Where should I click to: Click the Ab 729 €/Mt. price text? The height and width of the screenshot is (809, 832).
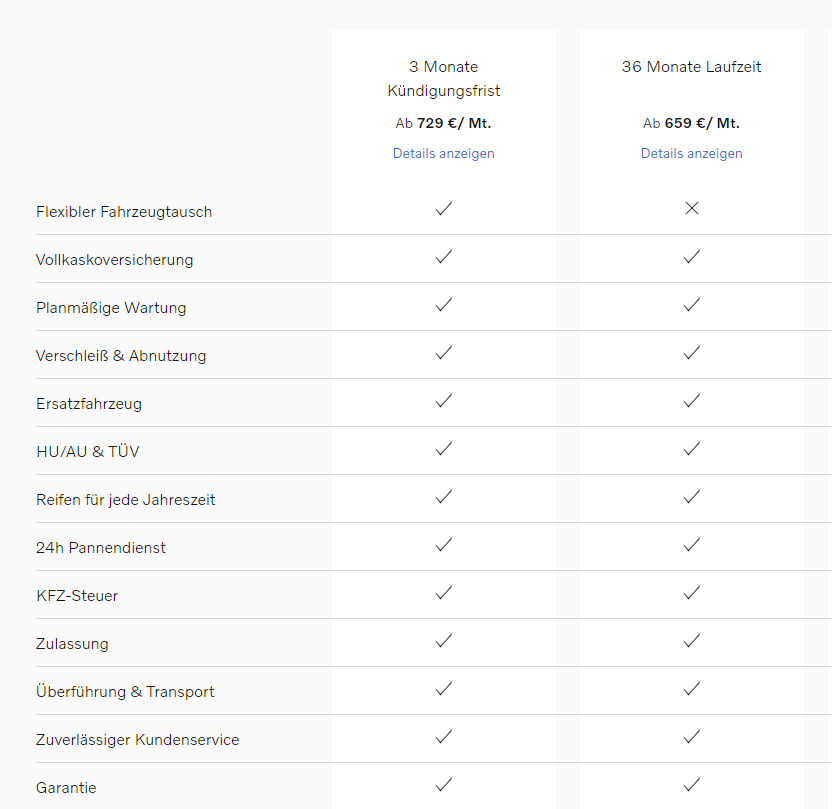[443, 123]
